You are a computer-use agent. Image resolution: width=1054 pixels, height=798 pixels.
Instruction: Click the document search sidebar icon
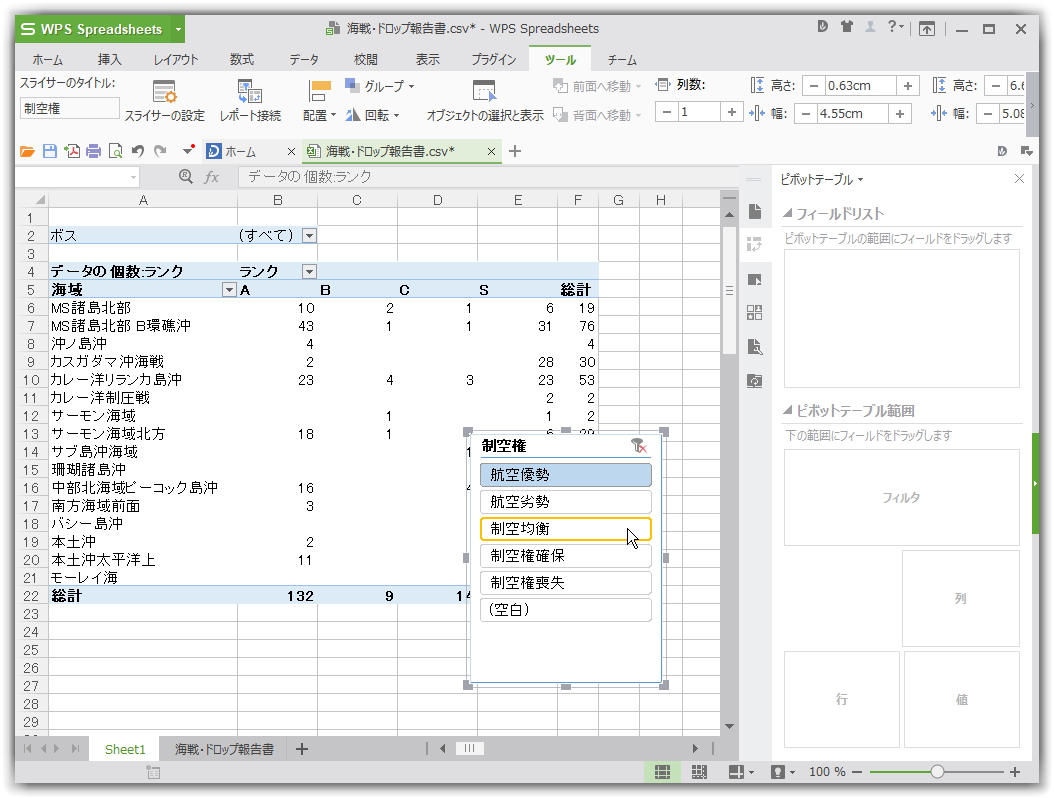(x=754, y=347)
